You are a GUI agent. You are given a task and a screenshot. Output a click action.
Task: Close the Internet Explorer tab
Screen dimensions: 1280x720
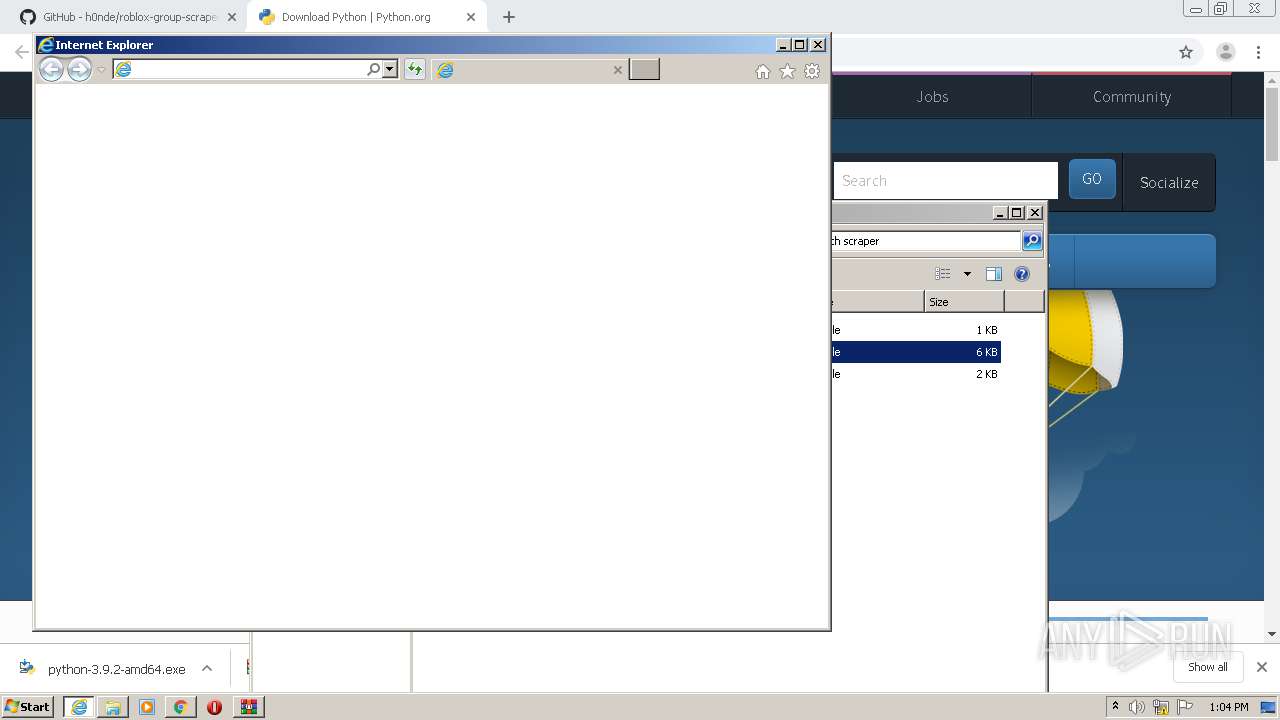[x=617, y=70]
